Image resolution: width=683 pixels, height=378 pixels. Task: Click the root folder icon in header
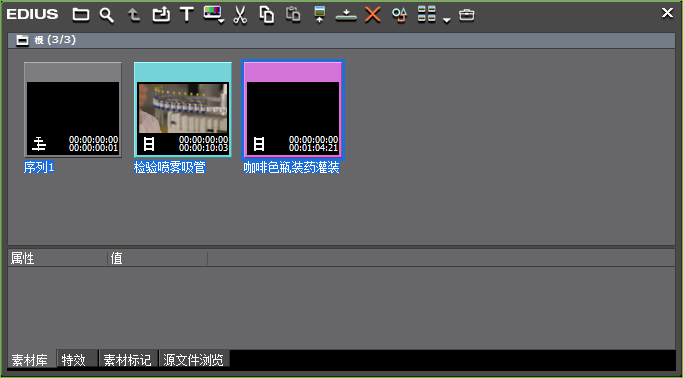22,40
